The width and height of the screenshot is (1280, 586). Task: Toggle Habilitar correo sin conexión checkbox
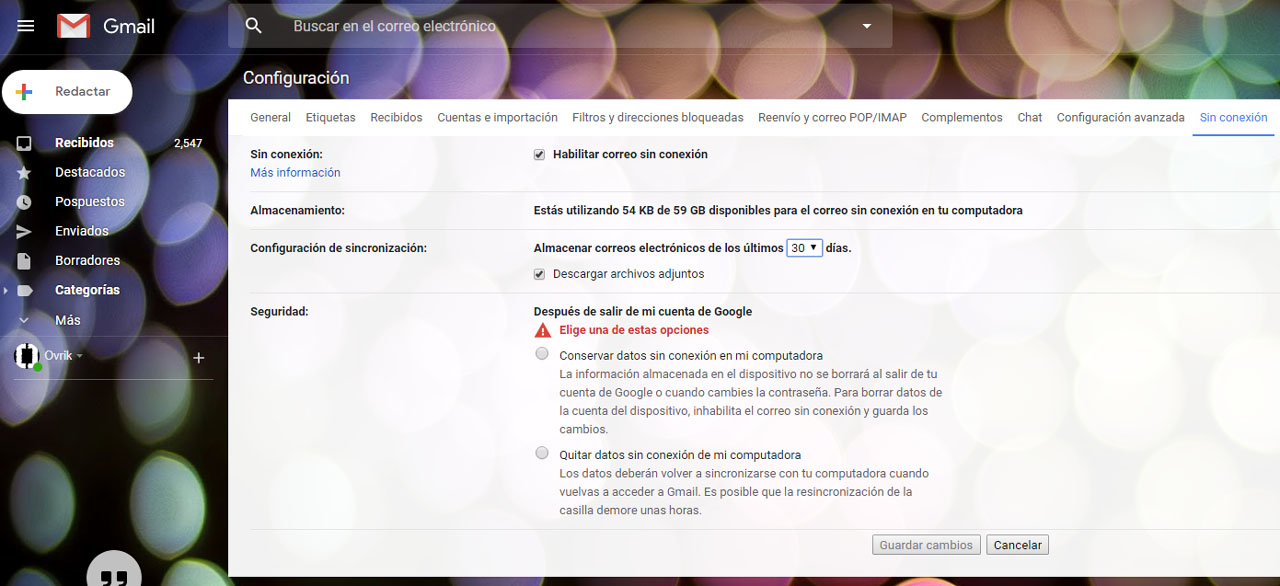pos(539,155)
